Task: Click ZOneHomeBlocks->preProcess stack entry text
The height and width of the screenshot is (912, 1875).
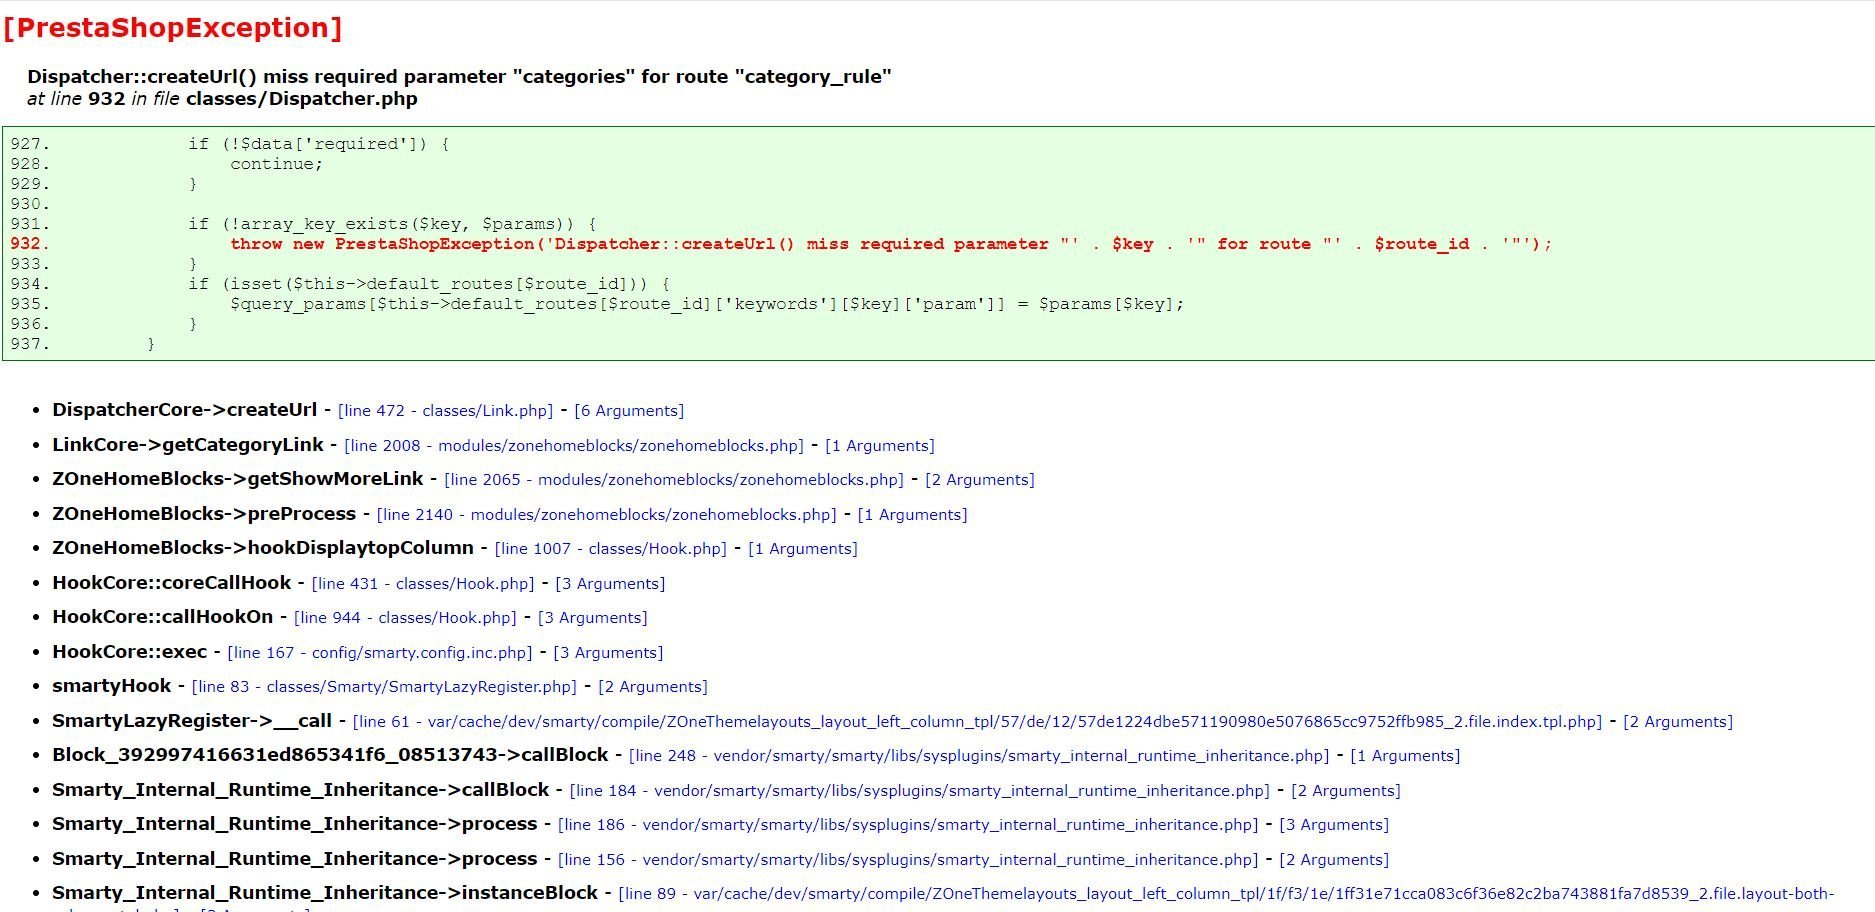Action: pyautogui.click(x=204, y=514)
